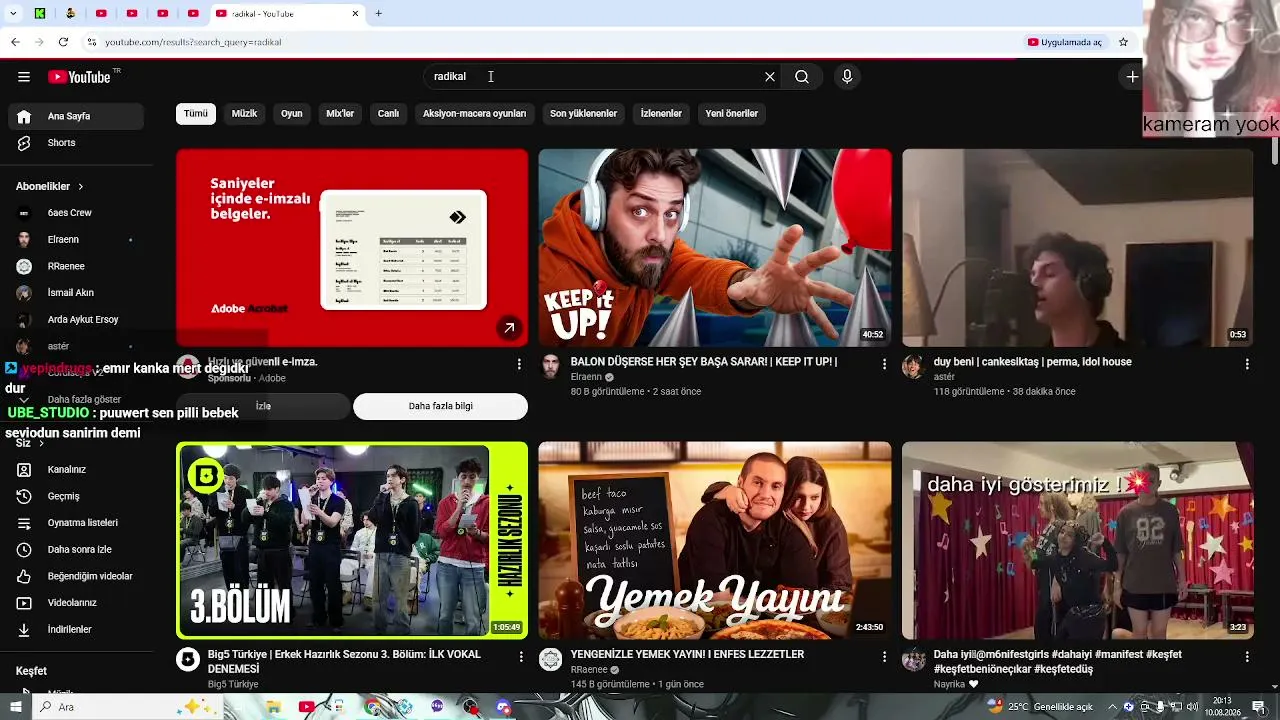
Task: Click RRaenee avatar beside Yemek Yayını title
Action: coord(551,659)
